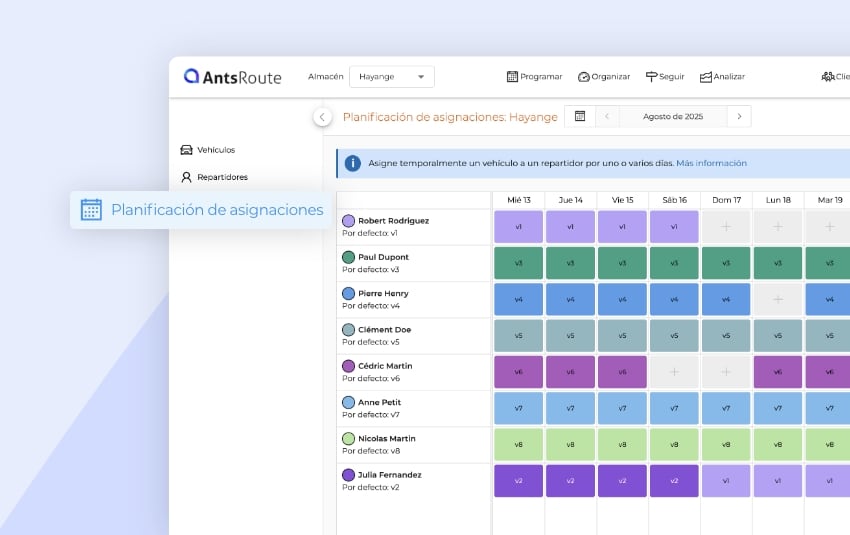Go to the next month
Viewport: 850px width, 535px height.
[x=739, y=117]
